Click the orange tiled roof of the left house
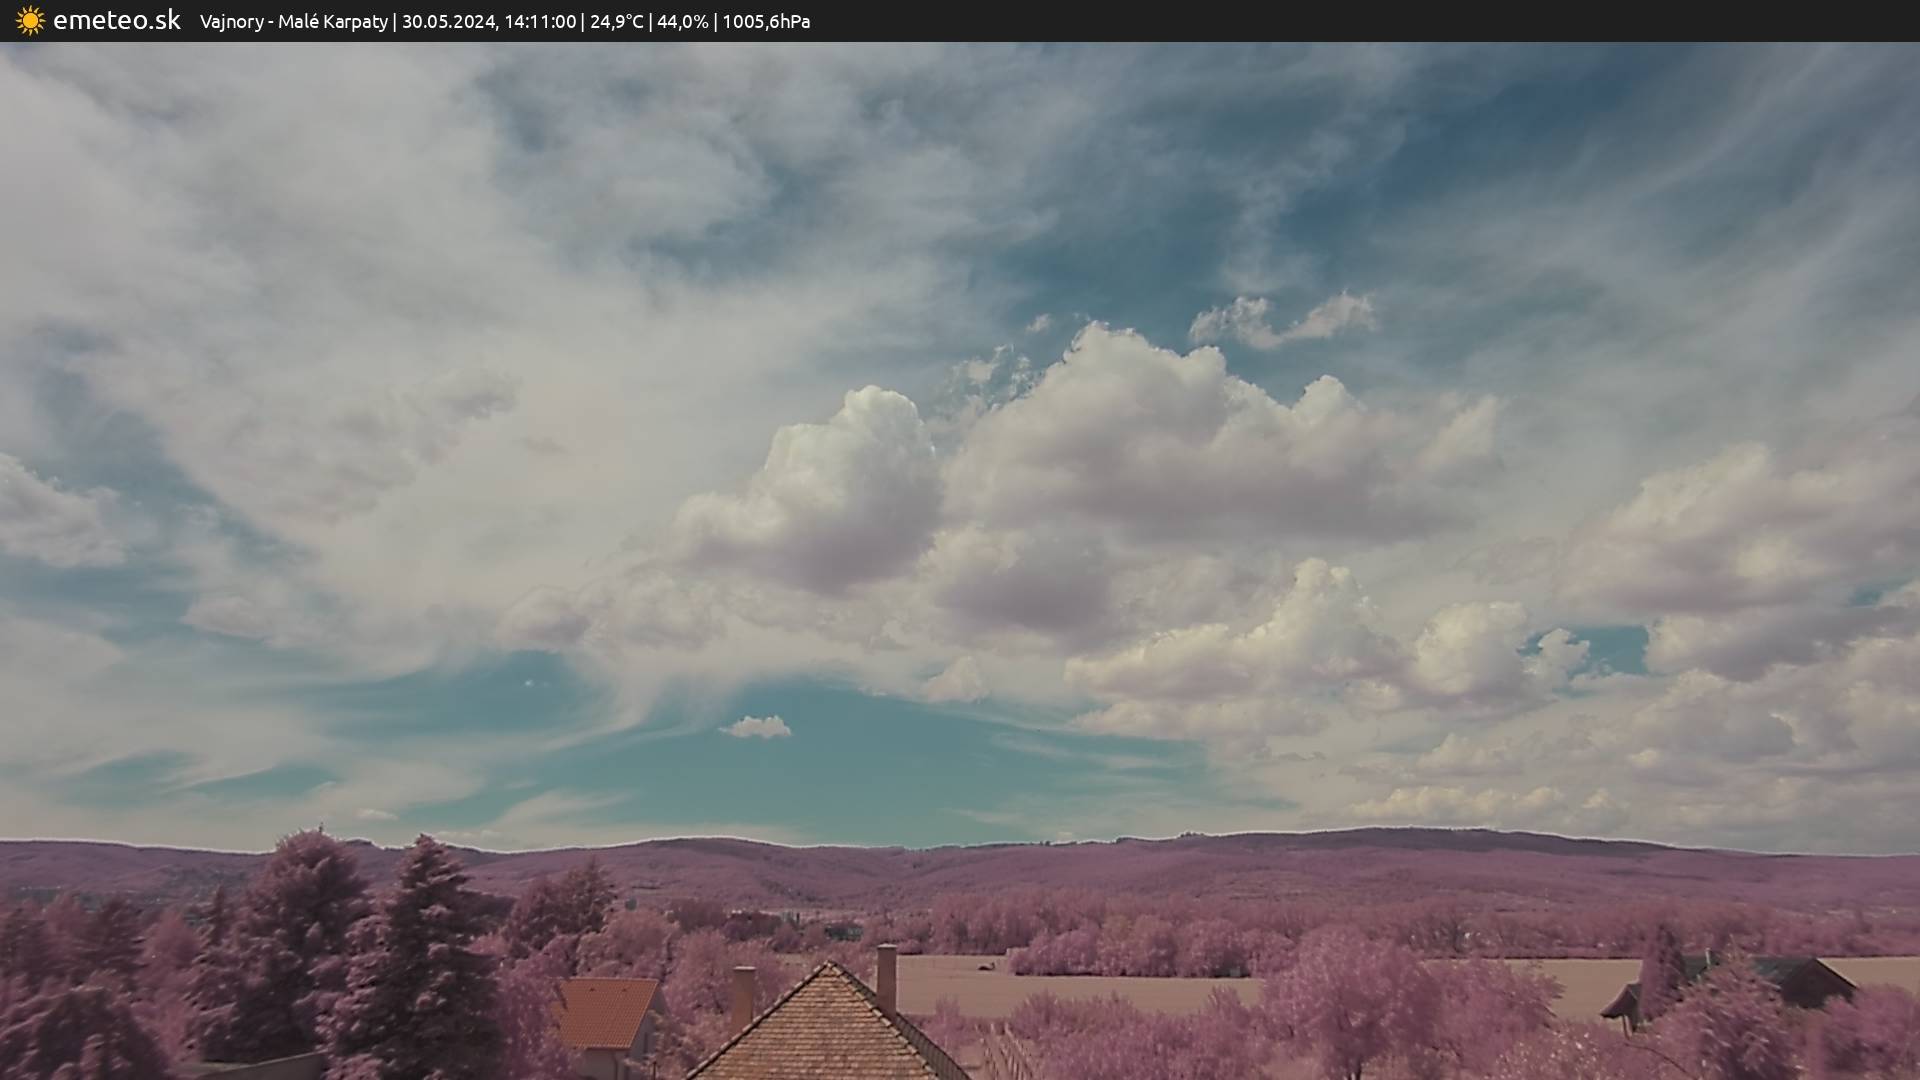 [607, 1012]
